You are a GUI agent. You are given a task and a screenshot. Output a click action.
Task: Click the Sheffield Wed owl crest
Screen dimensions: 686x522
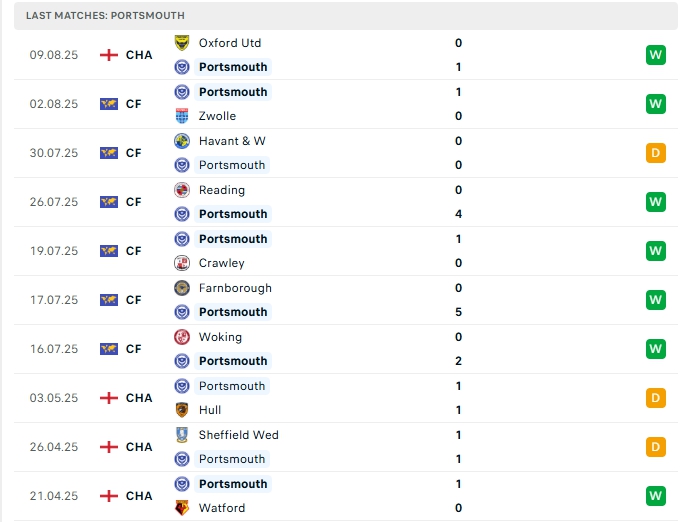point(182,435)
